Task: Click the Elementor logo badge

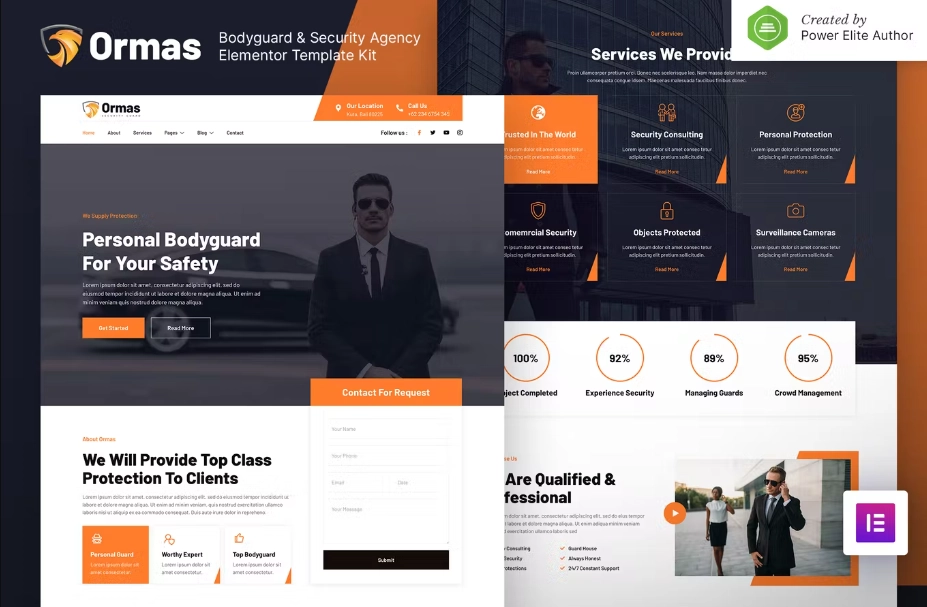Action: (x=876, y=522)
